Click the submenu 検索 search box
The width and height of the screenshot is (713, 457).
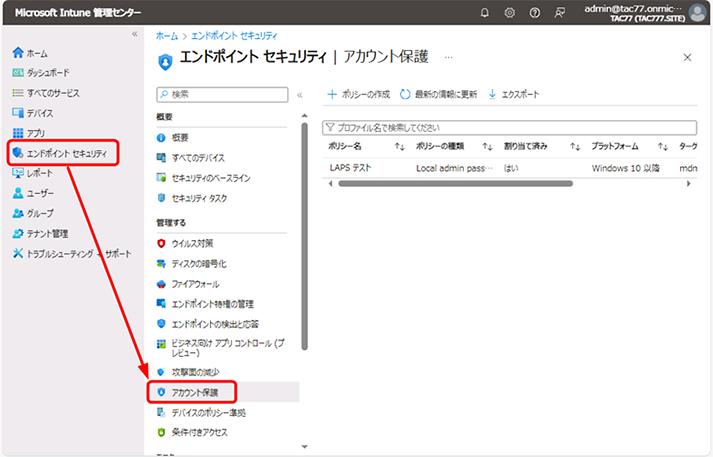(222, 94)
